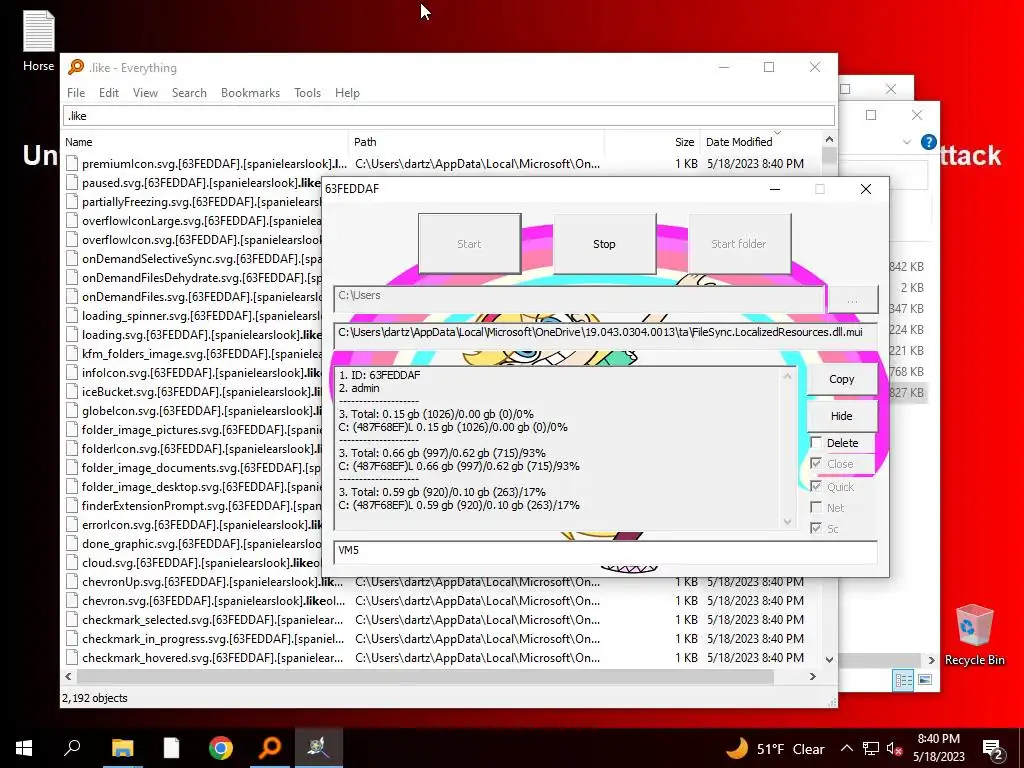Click the Everything window title icon
This screenshot has height=768, width=1024.
[76, 67]
